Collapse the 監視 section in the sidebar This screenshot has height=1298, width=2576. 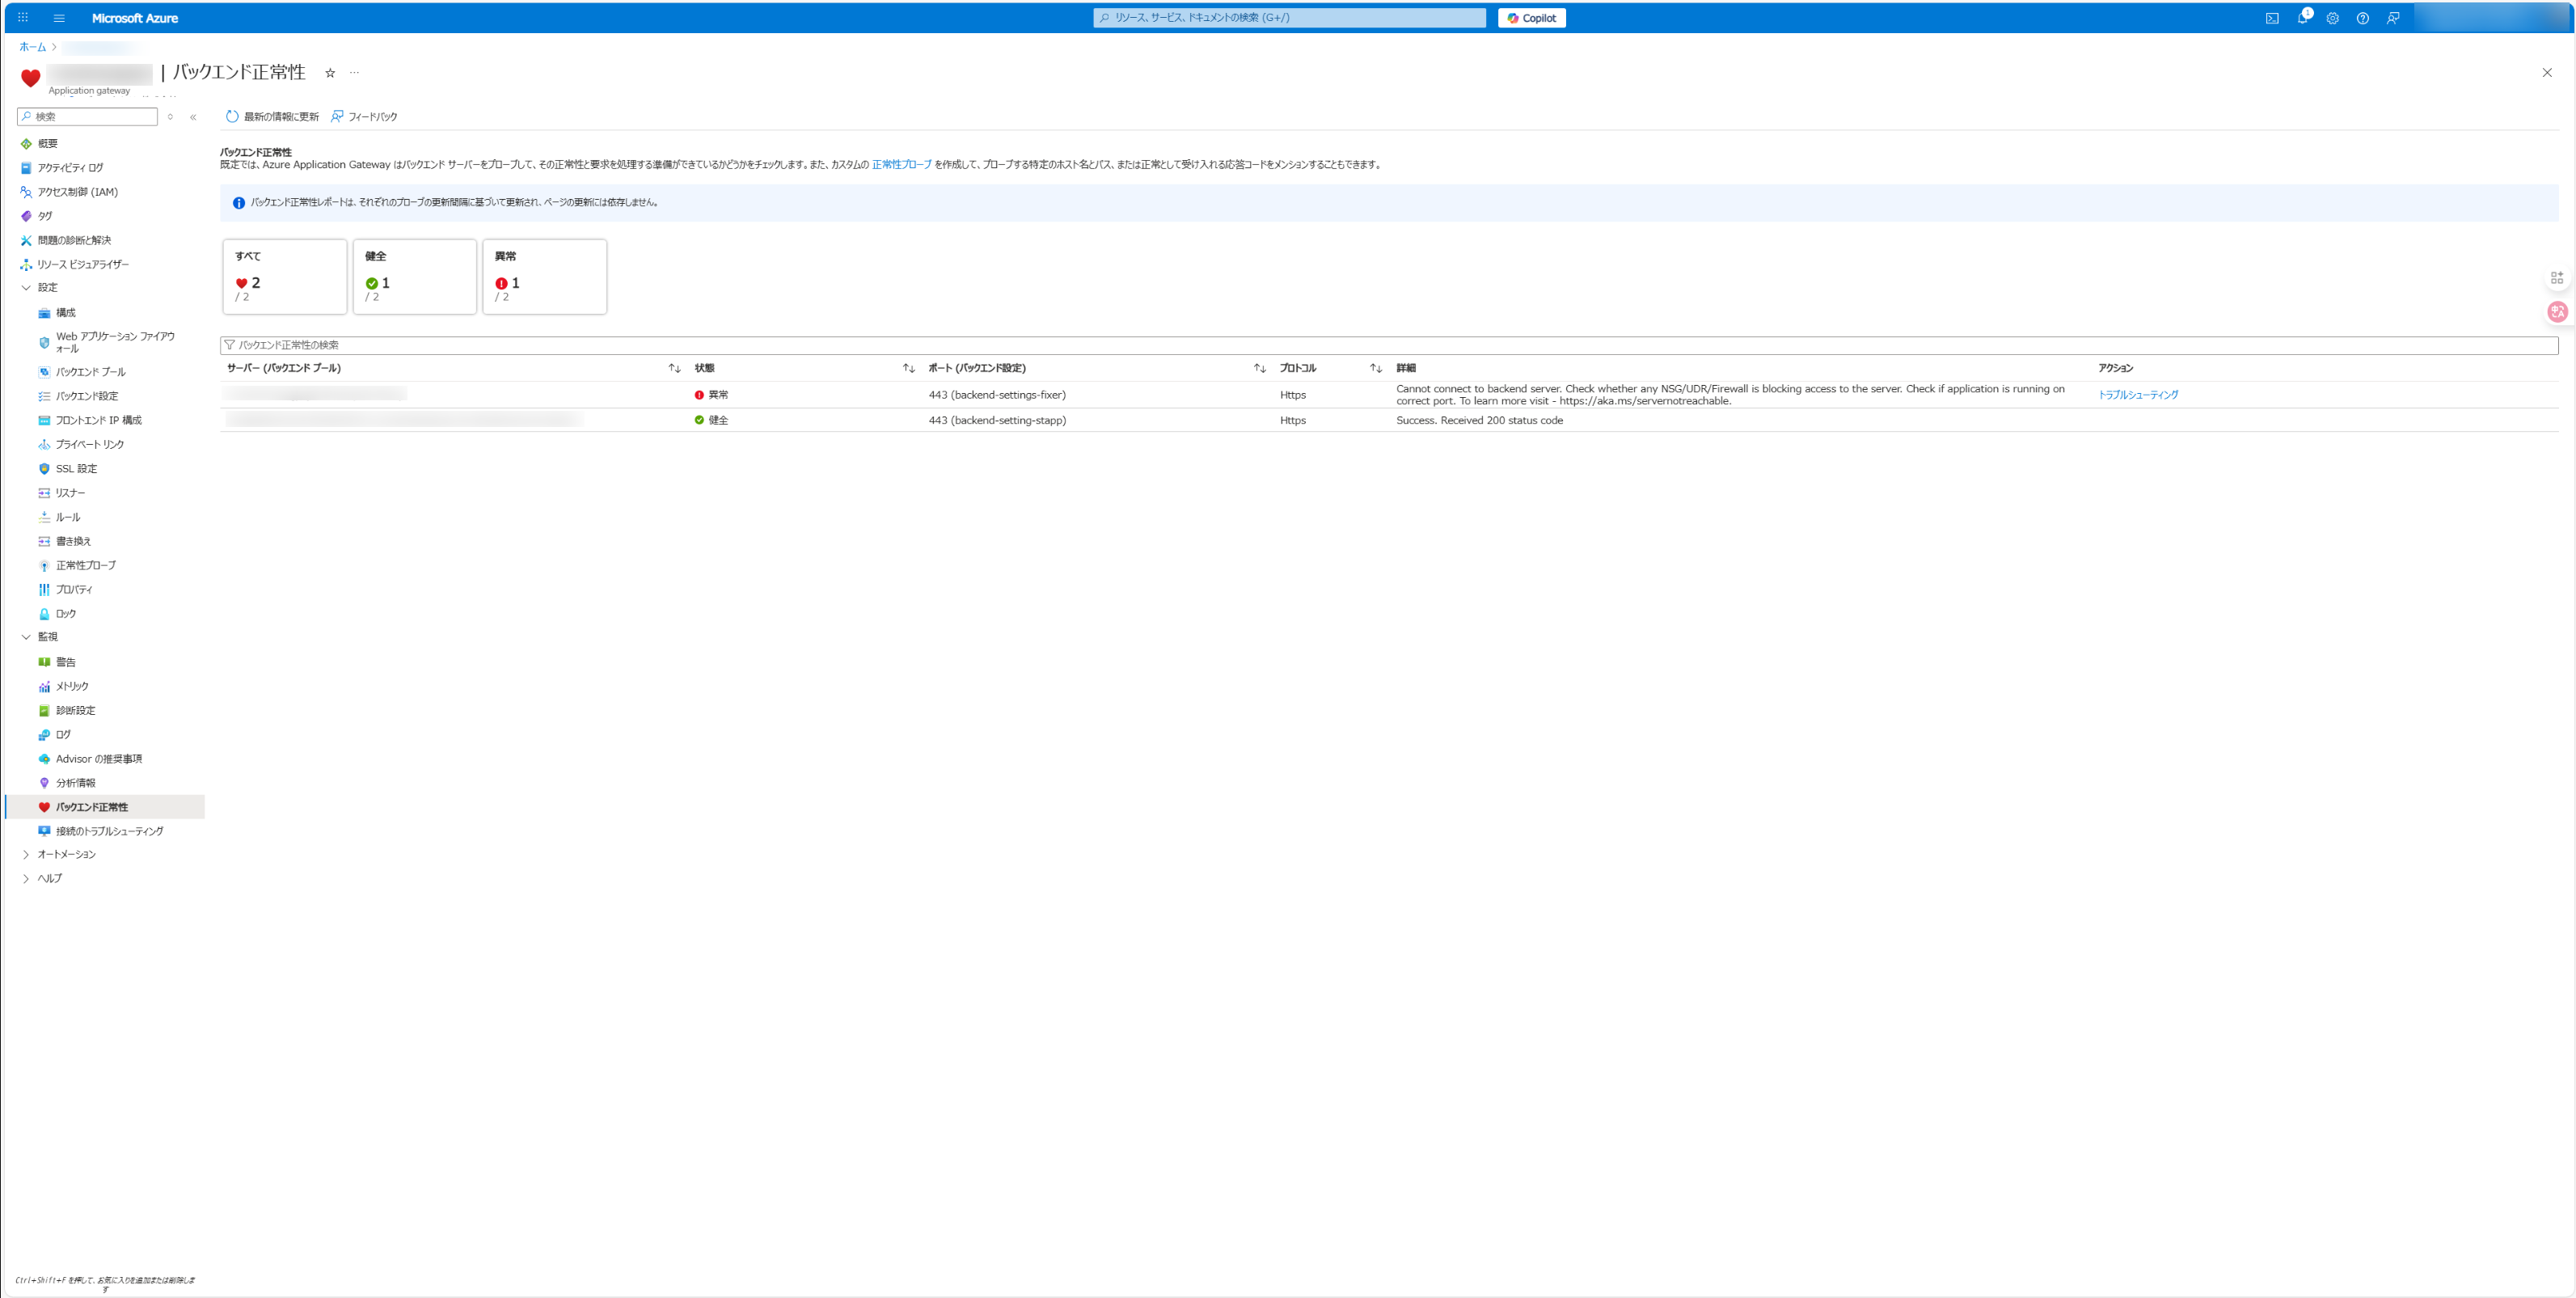click(x=26, y=637)
